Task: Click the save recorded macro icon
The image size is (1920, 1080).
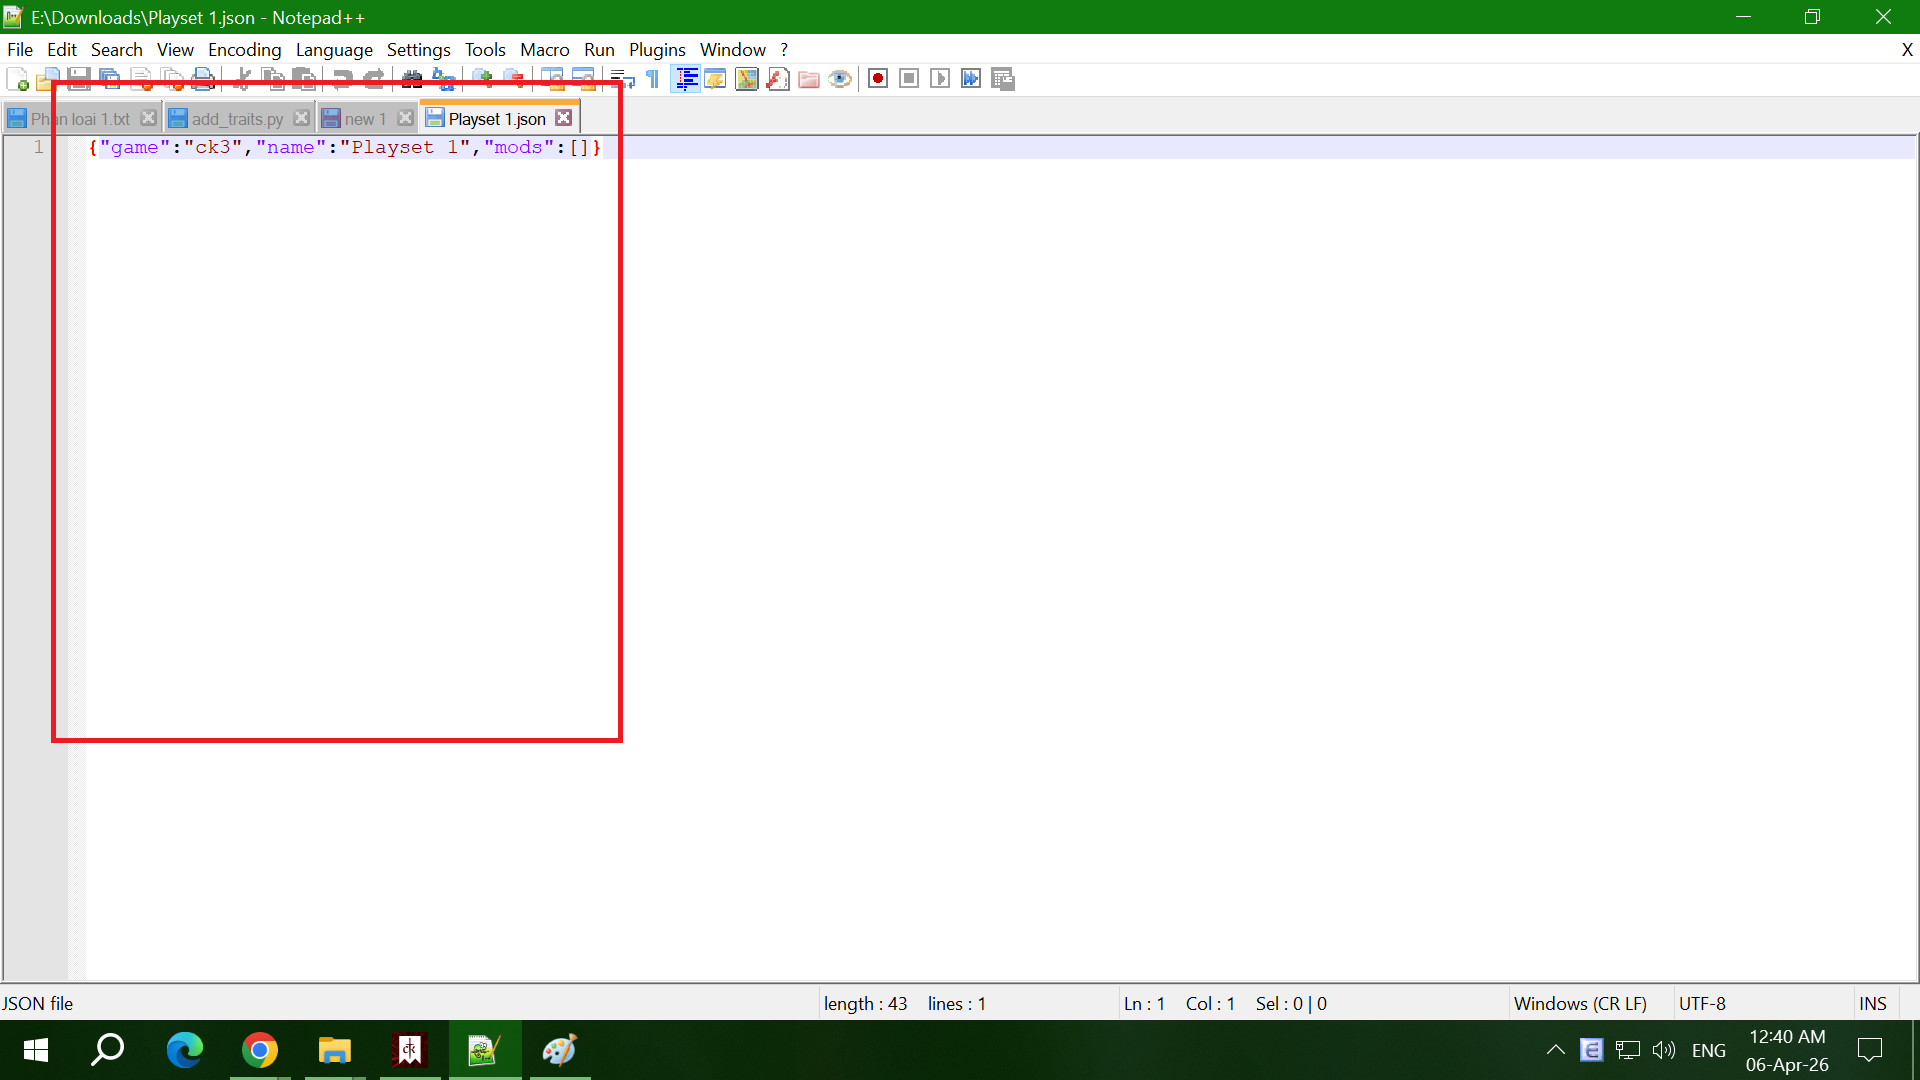Action: point(1003,79)
